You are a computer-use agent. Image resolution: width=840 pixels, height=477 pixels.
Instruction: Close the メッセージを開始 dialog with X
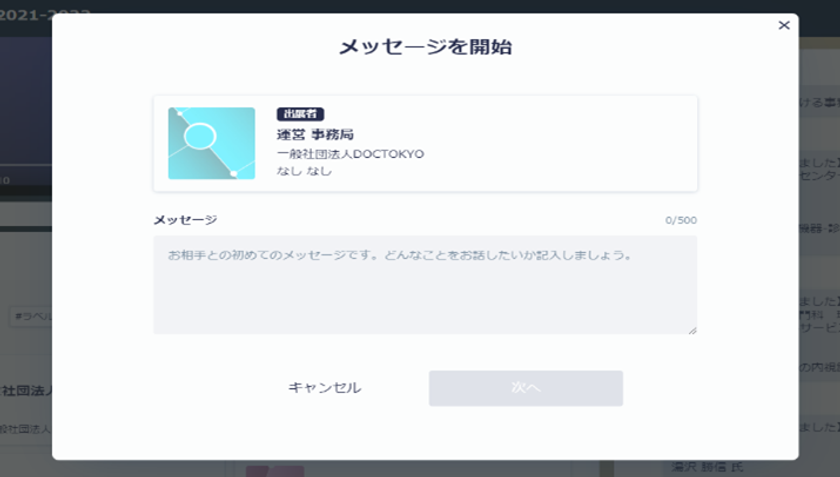point(784,26)
